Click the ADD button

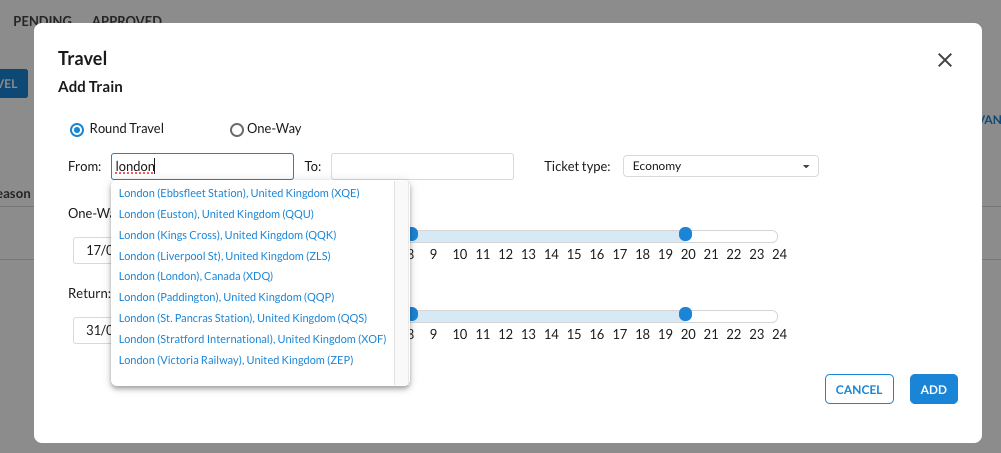(x=933, y=389)
